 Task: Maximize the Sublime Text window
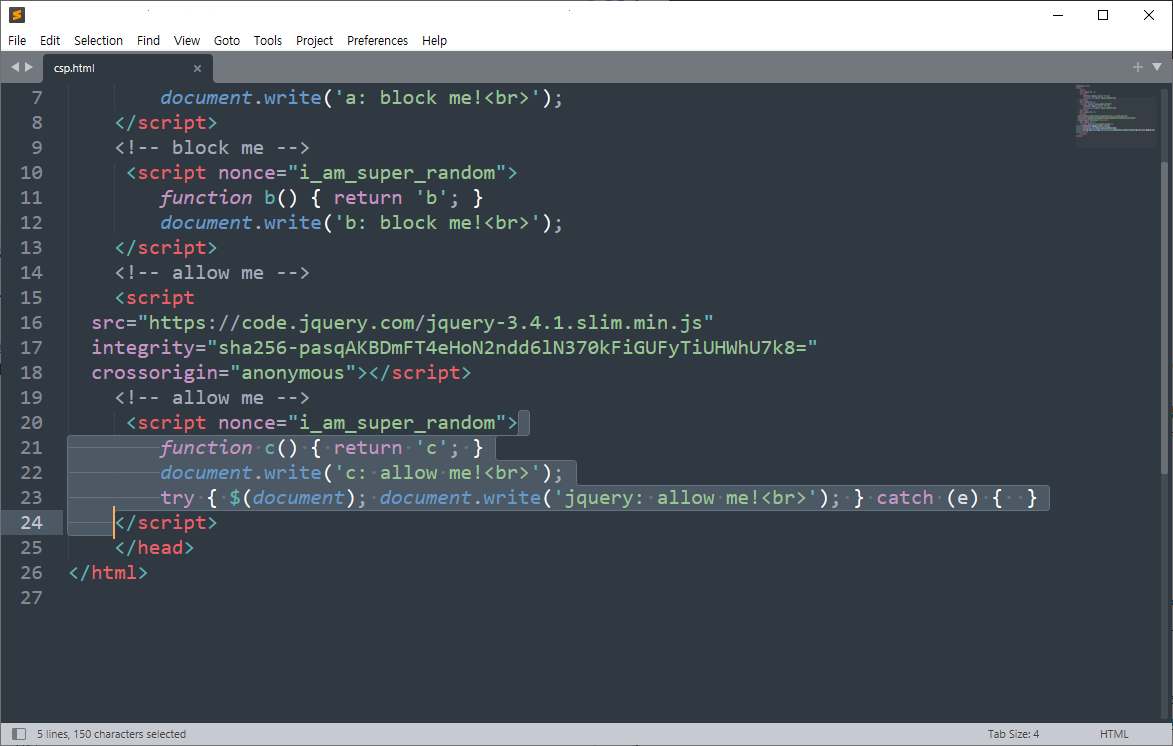coord(1103,15)
